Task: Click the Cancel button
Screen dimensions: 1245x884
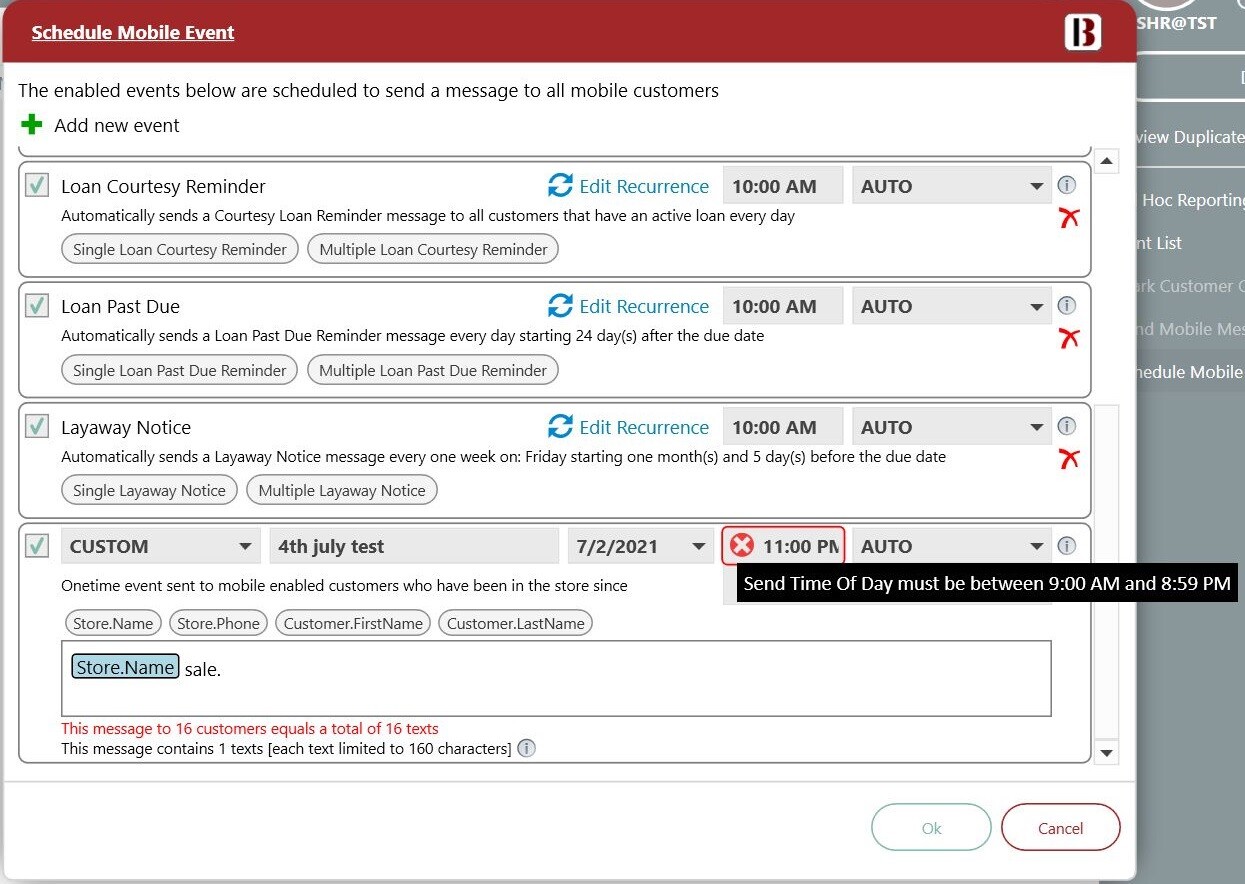Action: click(x=1060, y=827)
